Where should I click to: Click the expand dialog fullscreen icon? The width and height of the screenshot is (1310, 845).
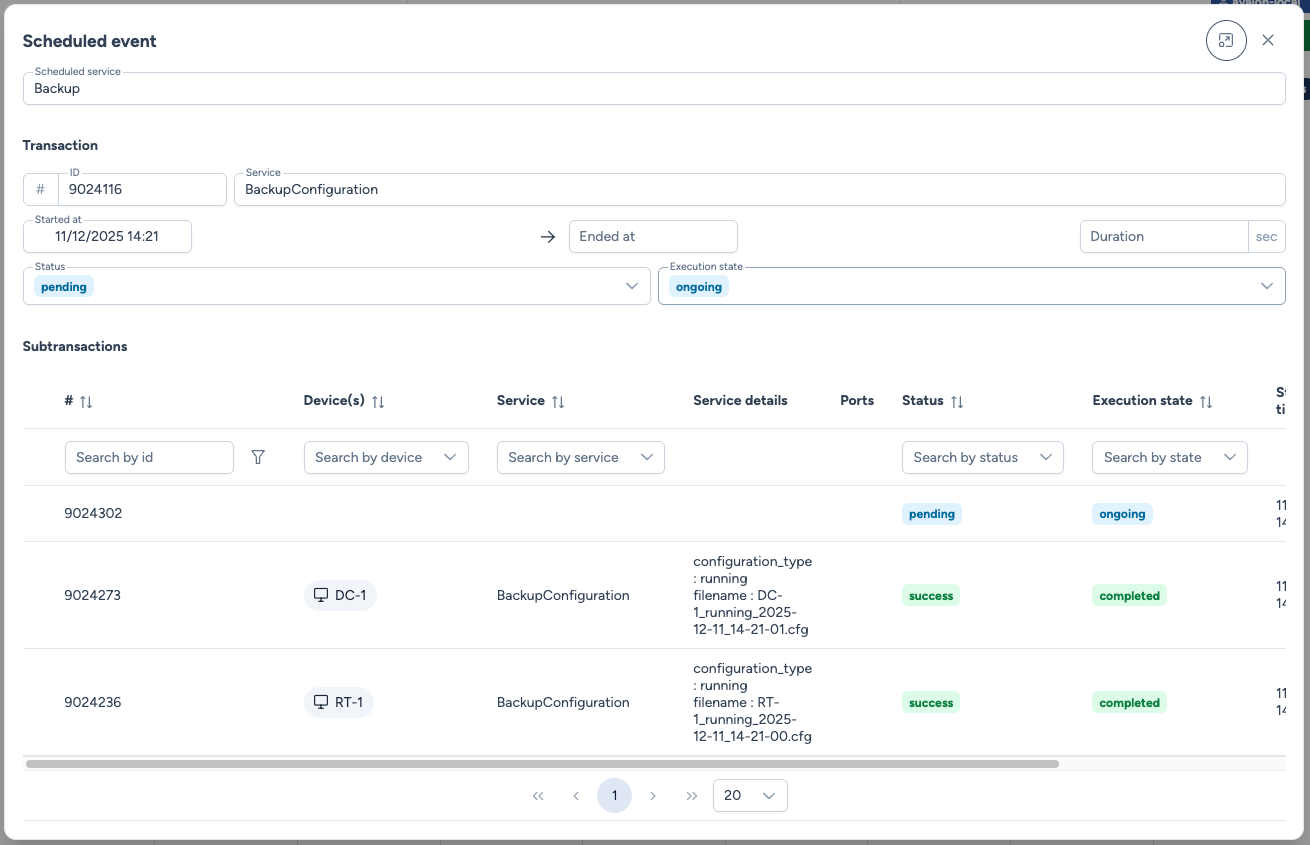click(1226, 41)
